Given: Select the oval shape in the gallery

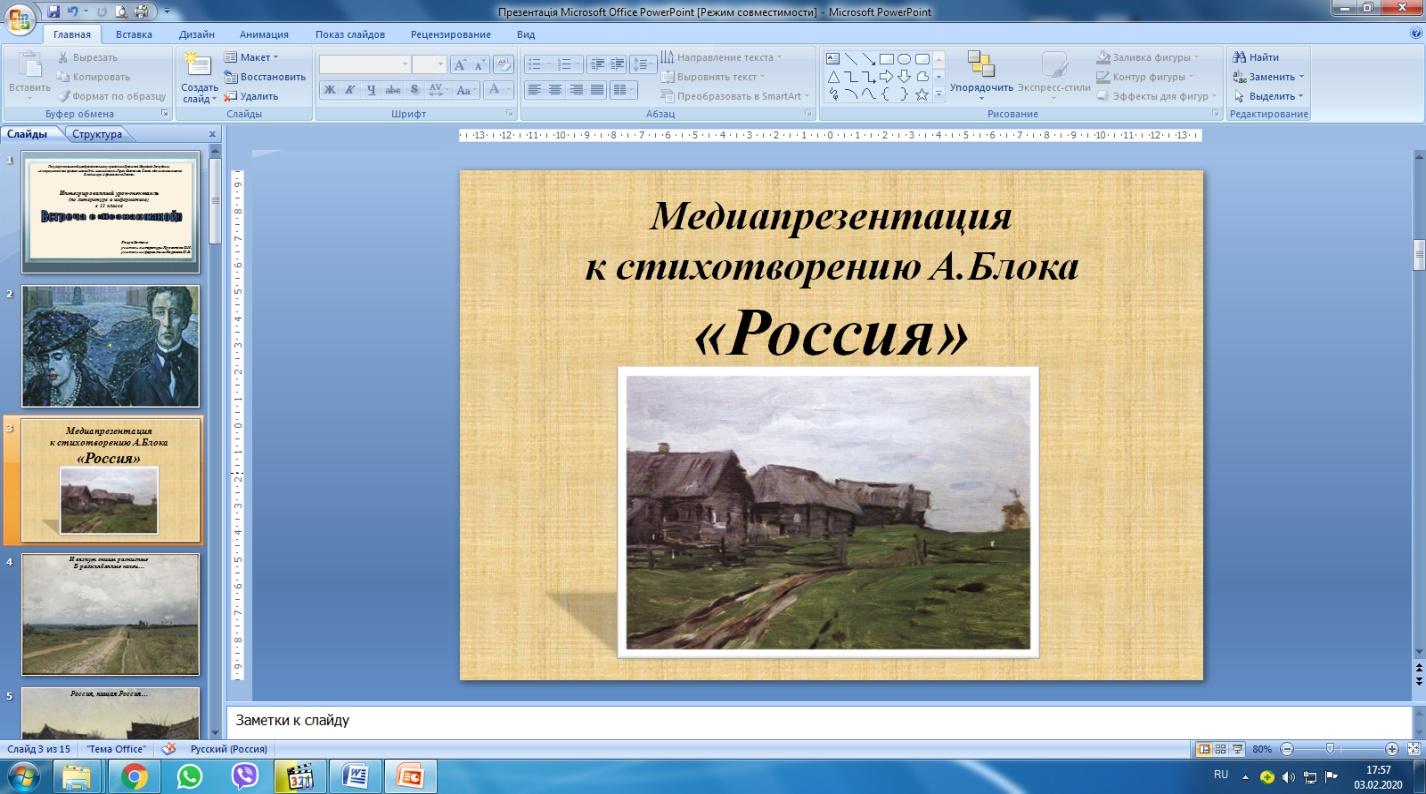Looking at the screenshot, I should (x=904, y=58).
